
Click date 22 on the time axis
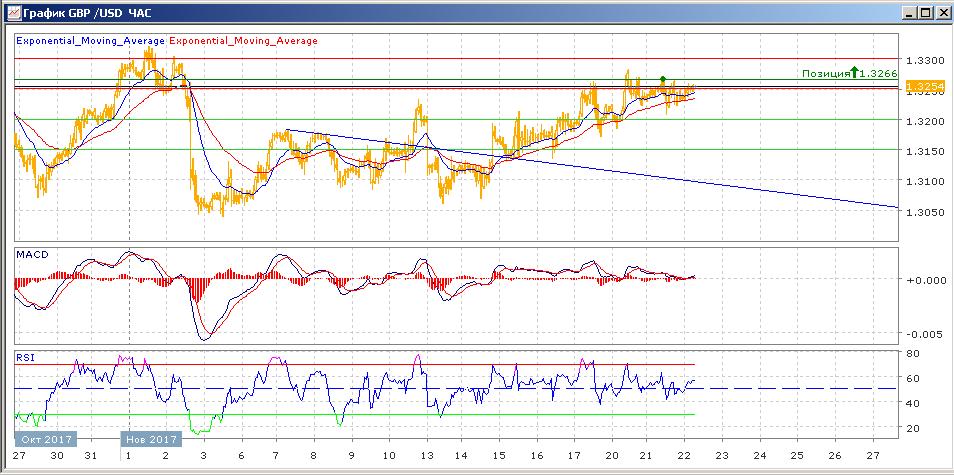coord(683,456)
